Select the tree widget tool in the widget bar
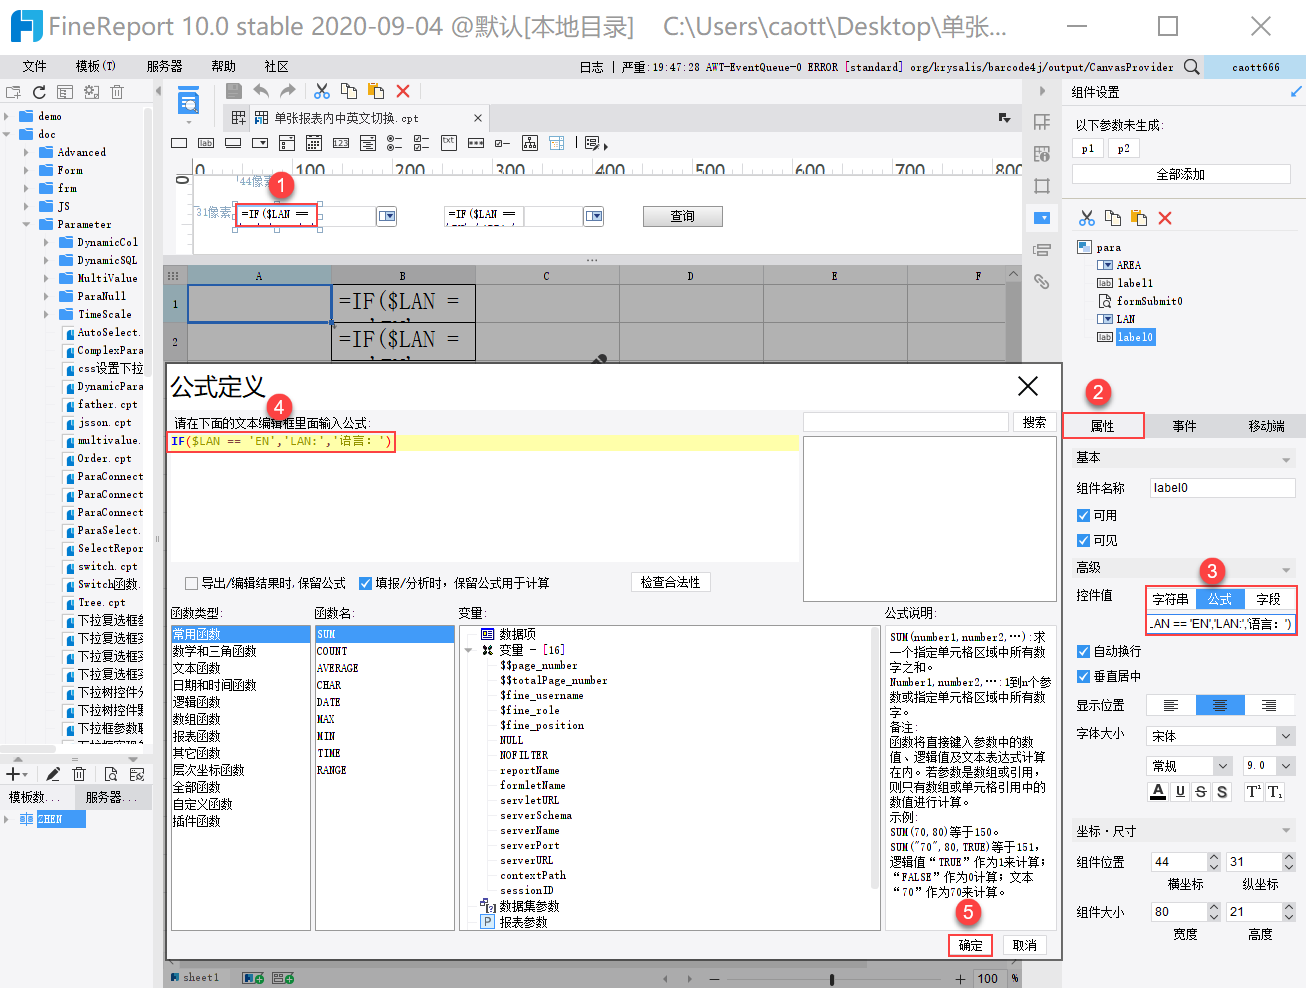The image size is (1306, 988). pyautogui.click(x=530, y=143)
